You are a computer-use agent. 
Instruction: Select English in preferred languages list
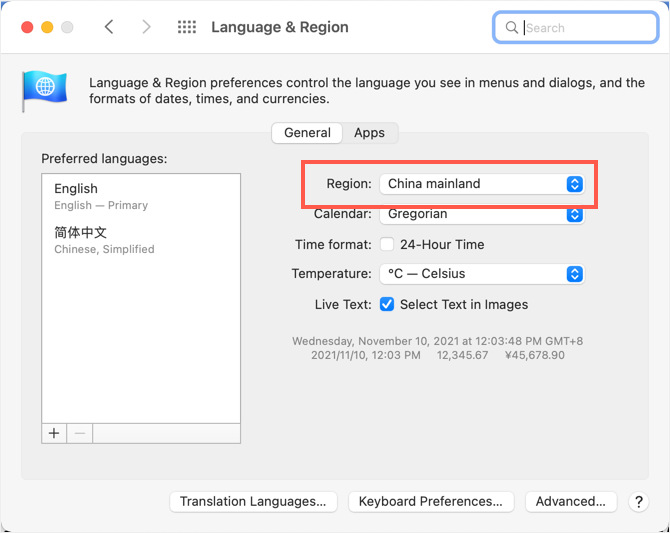(x=140, y=196)
